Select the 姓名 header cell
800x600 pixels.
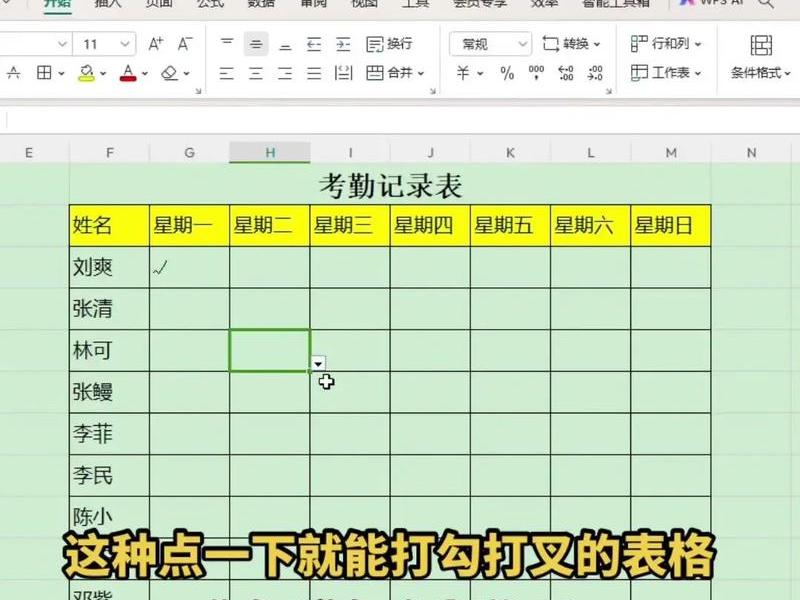[x=109, y=226]
